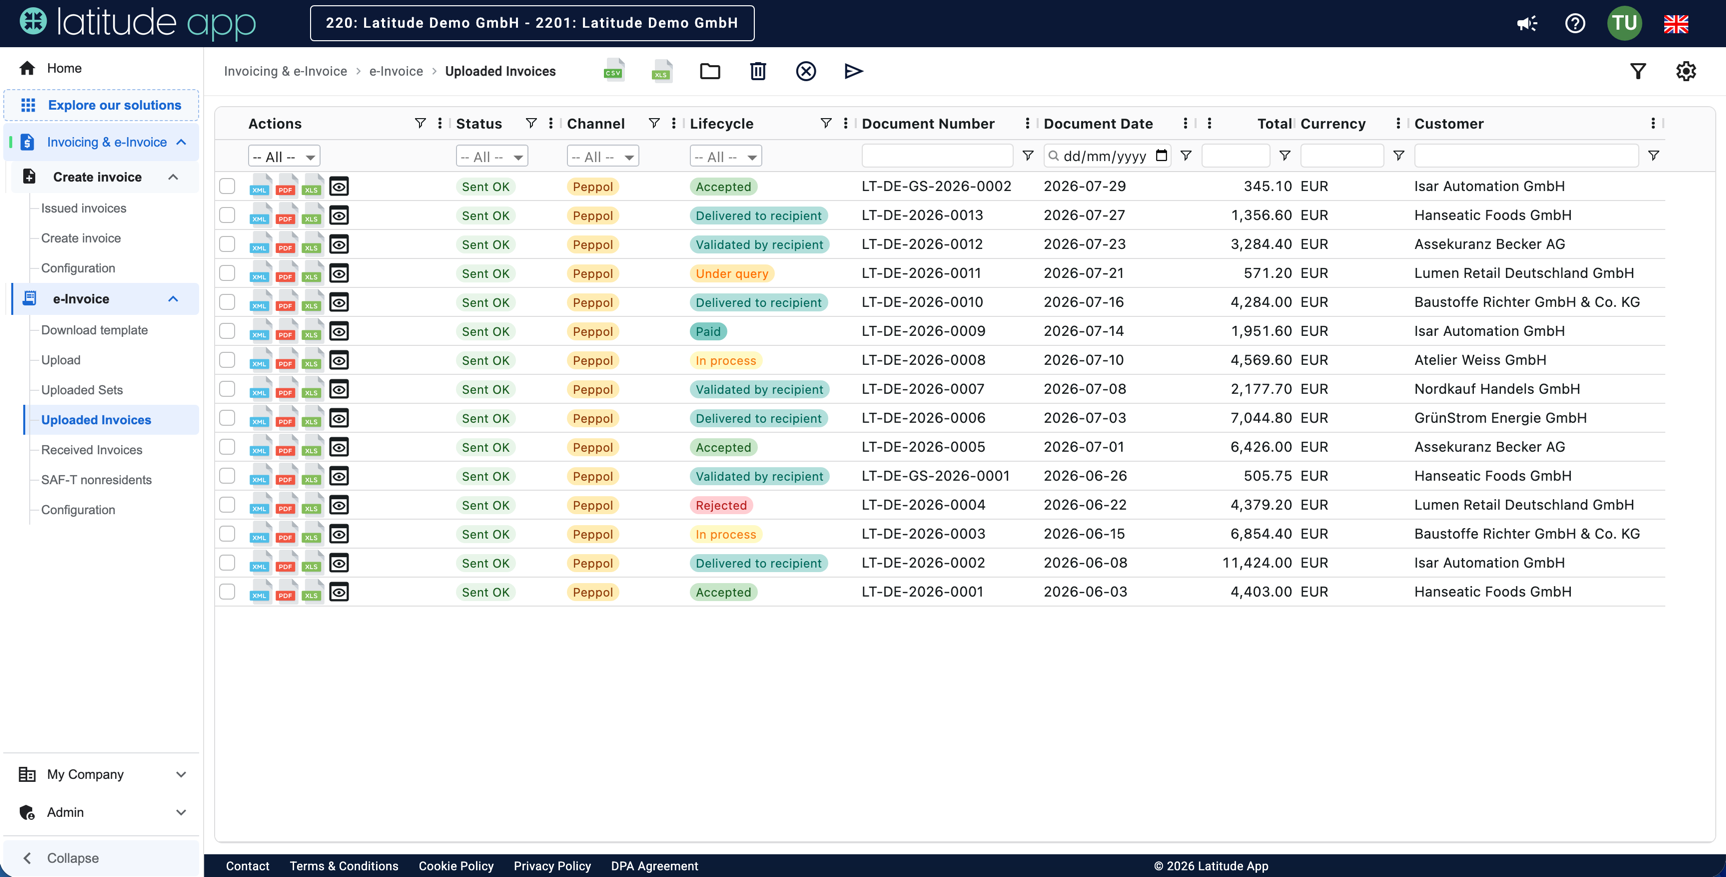Click the Lifecycle column filter icon
This screenshot has width=1726, height=877.
click(826, 123)
